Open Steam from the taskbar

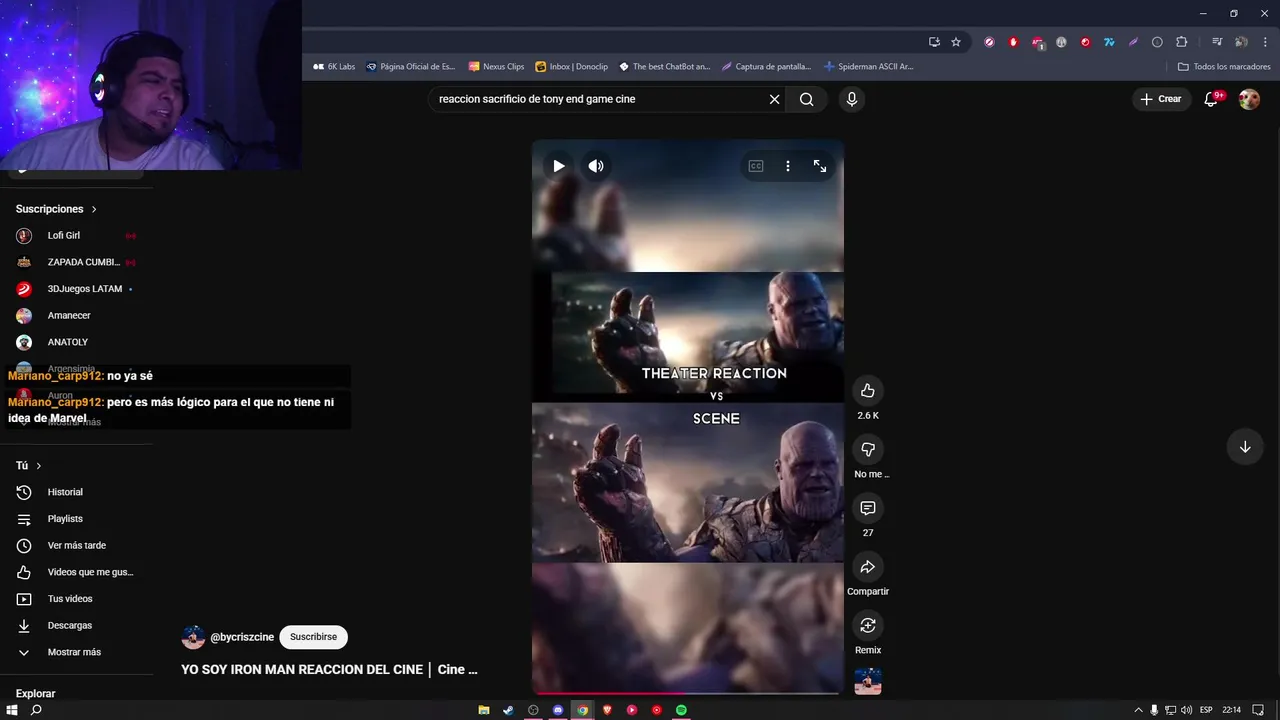(x=508, y=710)
